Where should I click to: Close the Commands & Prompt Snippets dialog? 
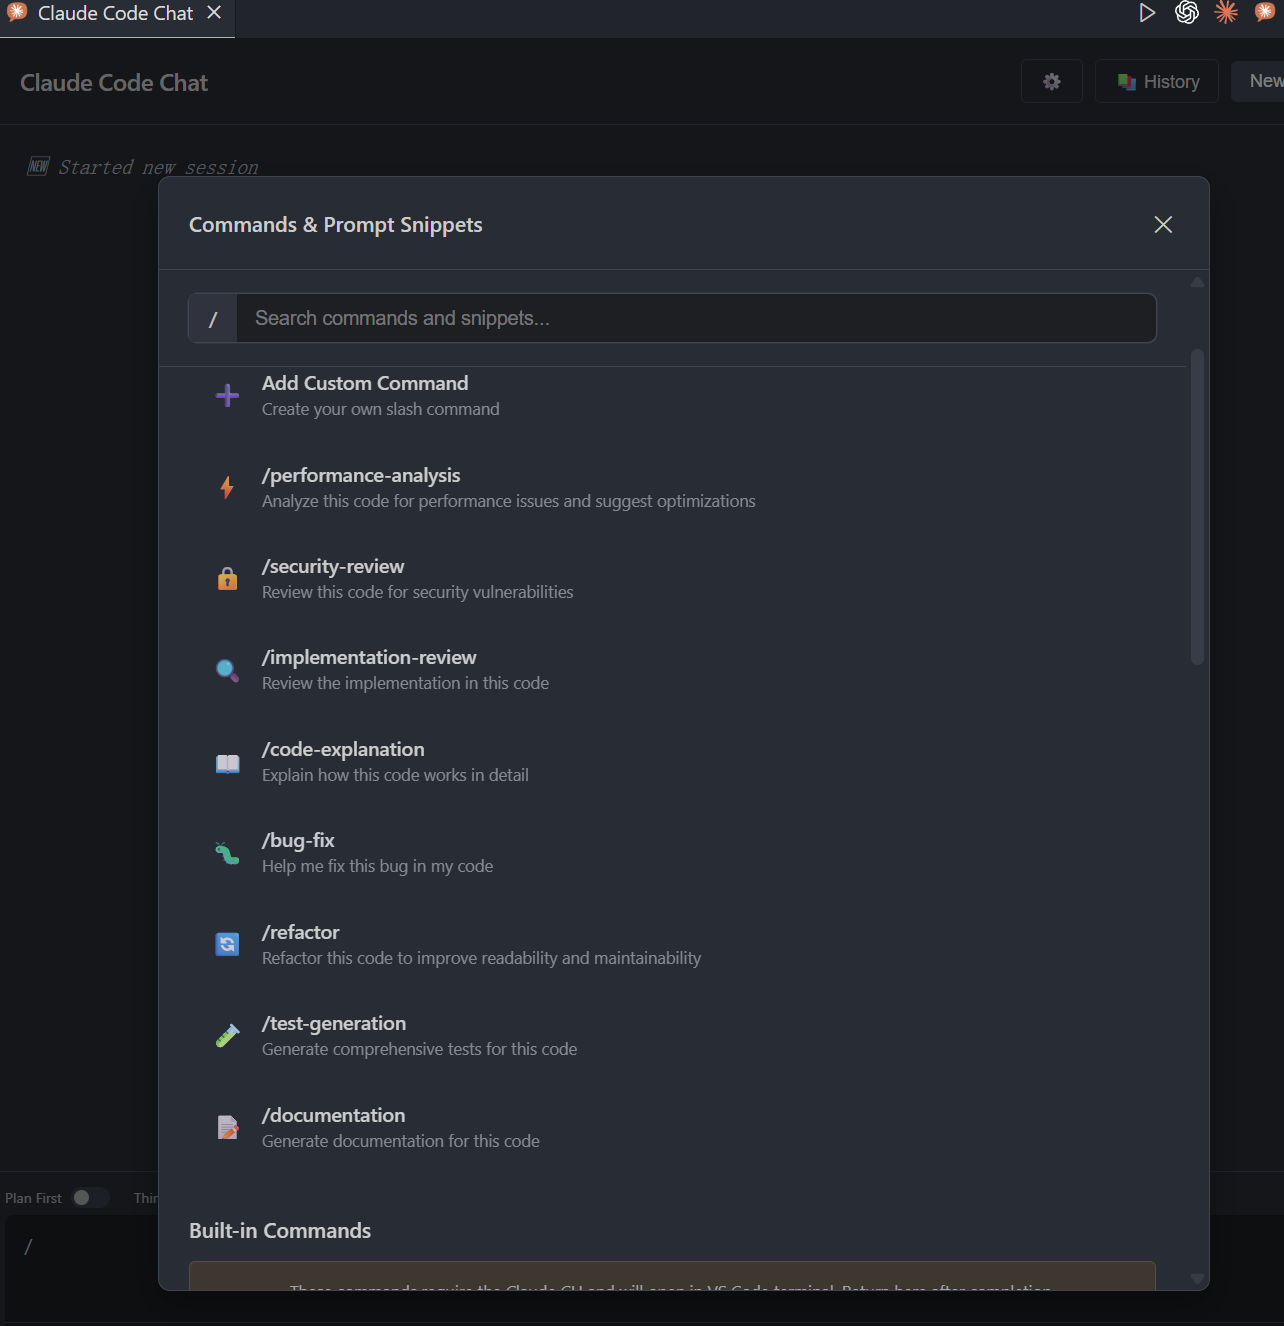[1162, 225]
